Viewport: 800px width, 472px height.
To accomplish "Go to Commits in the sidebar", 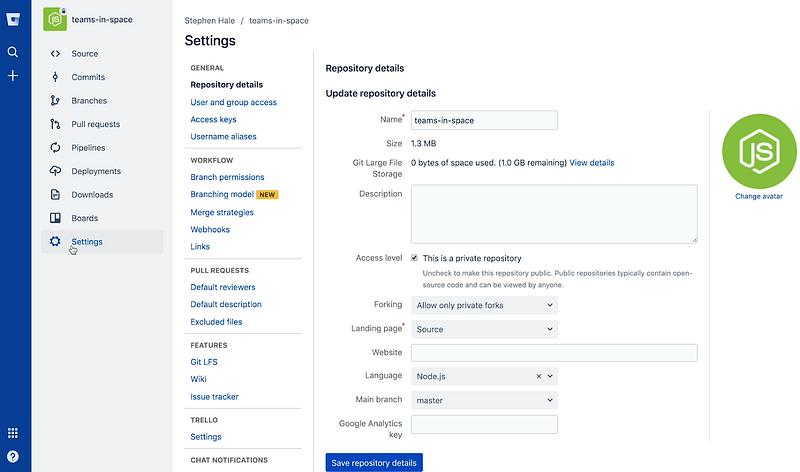I will 88,77.
